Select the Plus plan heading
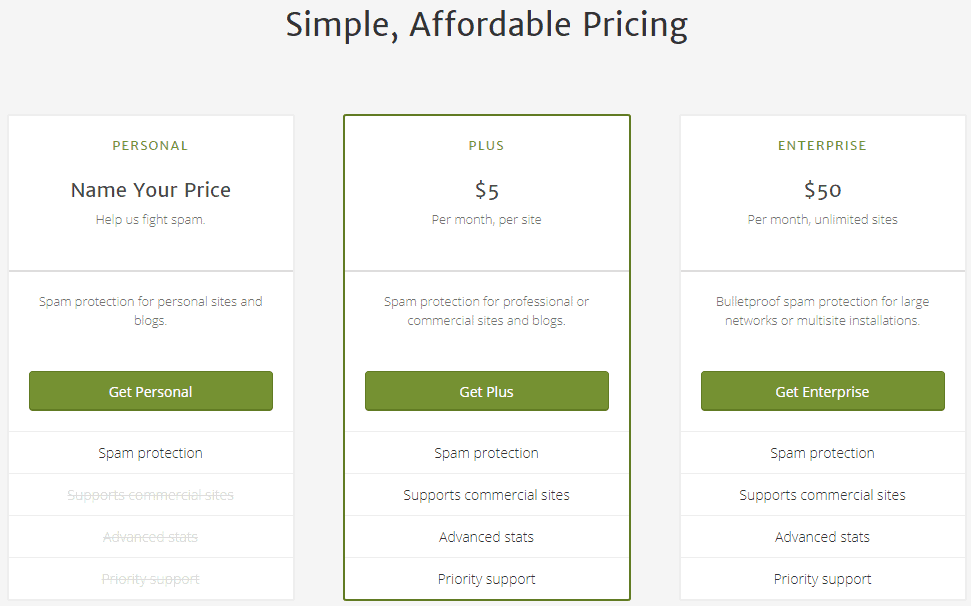The image size is (971, 606). [486, 146]
